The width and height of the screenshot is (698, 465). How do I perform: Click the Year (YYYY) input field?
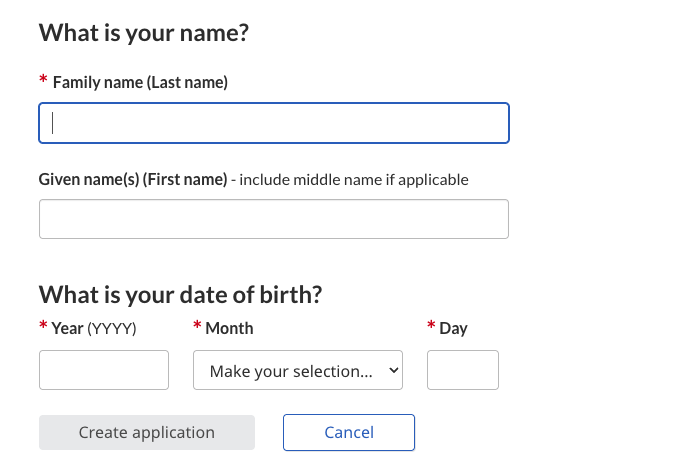(104, 370)
